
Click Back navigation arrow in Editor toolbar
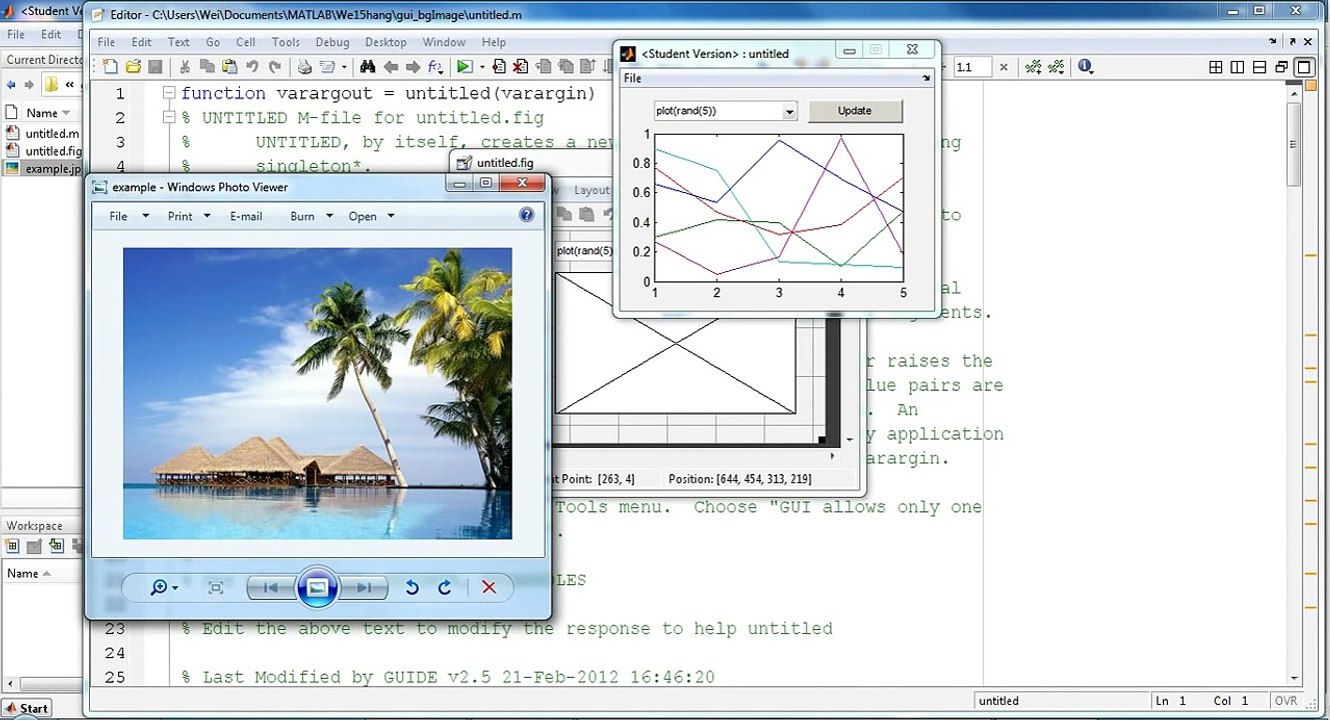[x=391, y=67]
